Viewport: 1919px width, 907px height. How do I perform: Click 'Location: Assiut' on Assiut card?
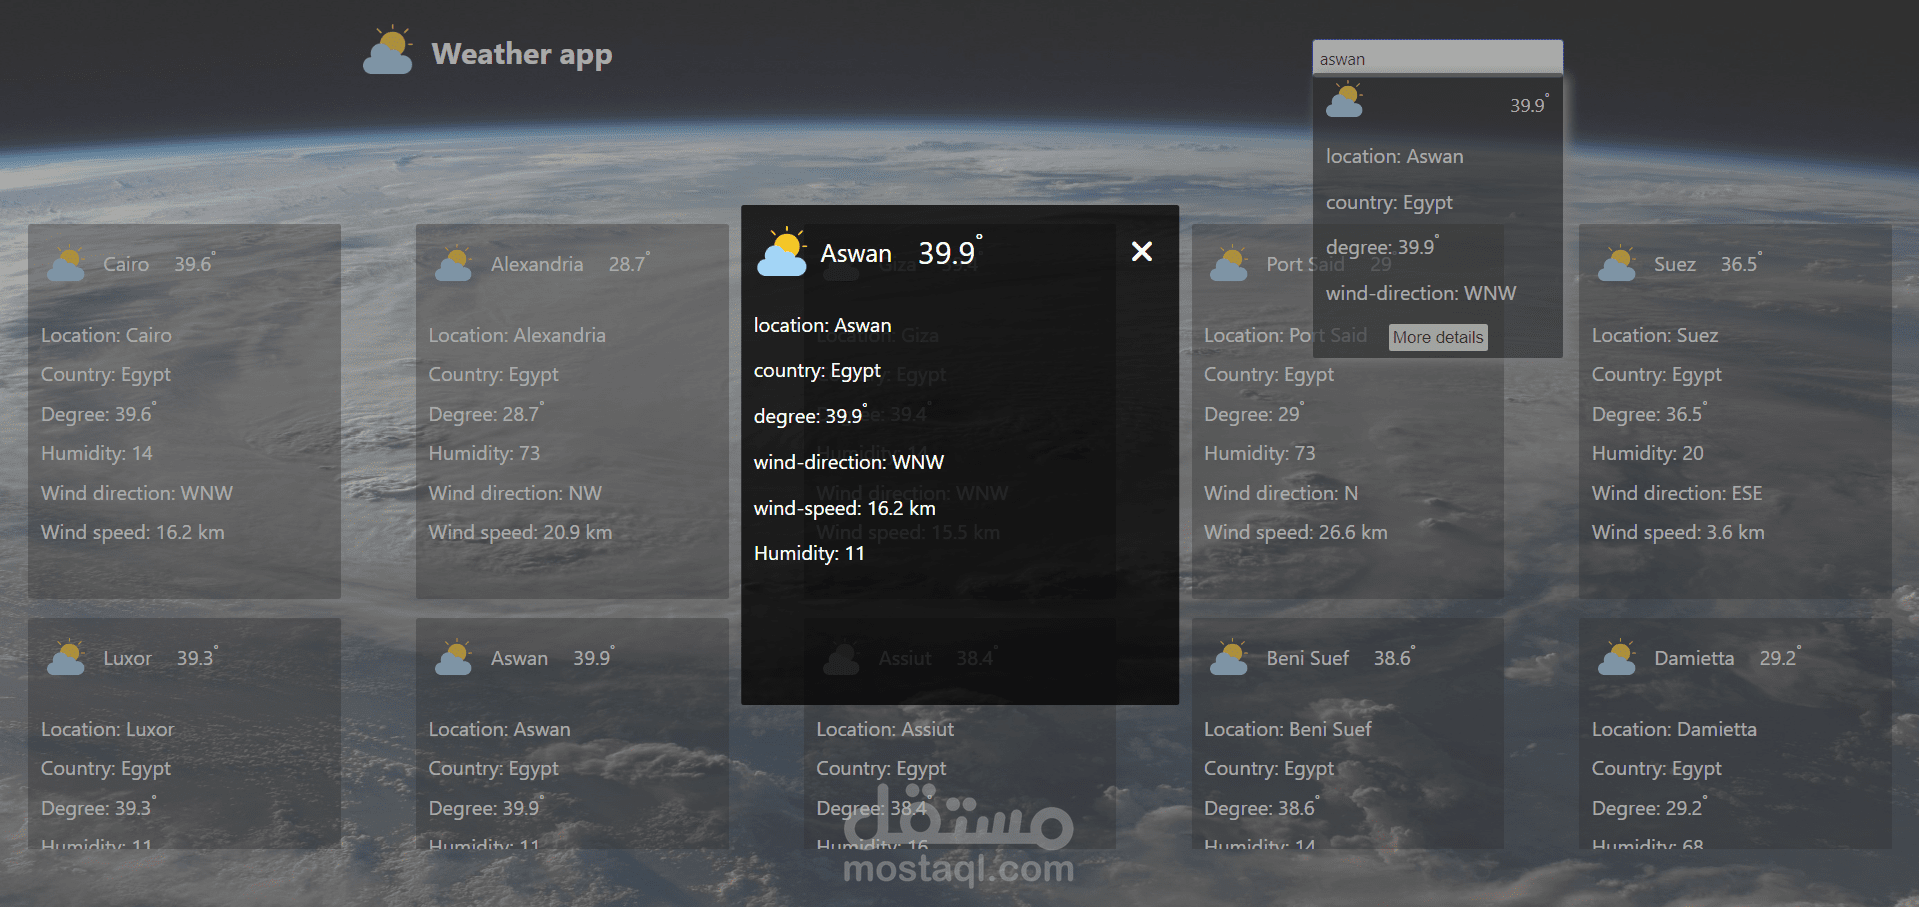point(885,729)
